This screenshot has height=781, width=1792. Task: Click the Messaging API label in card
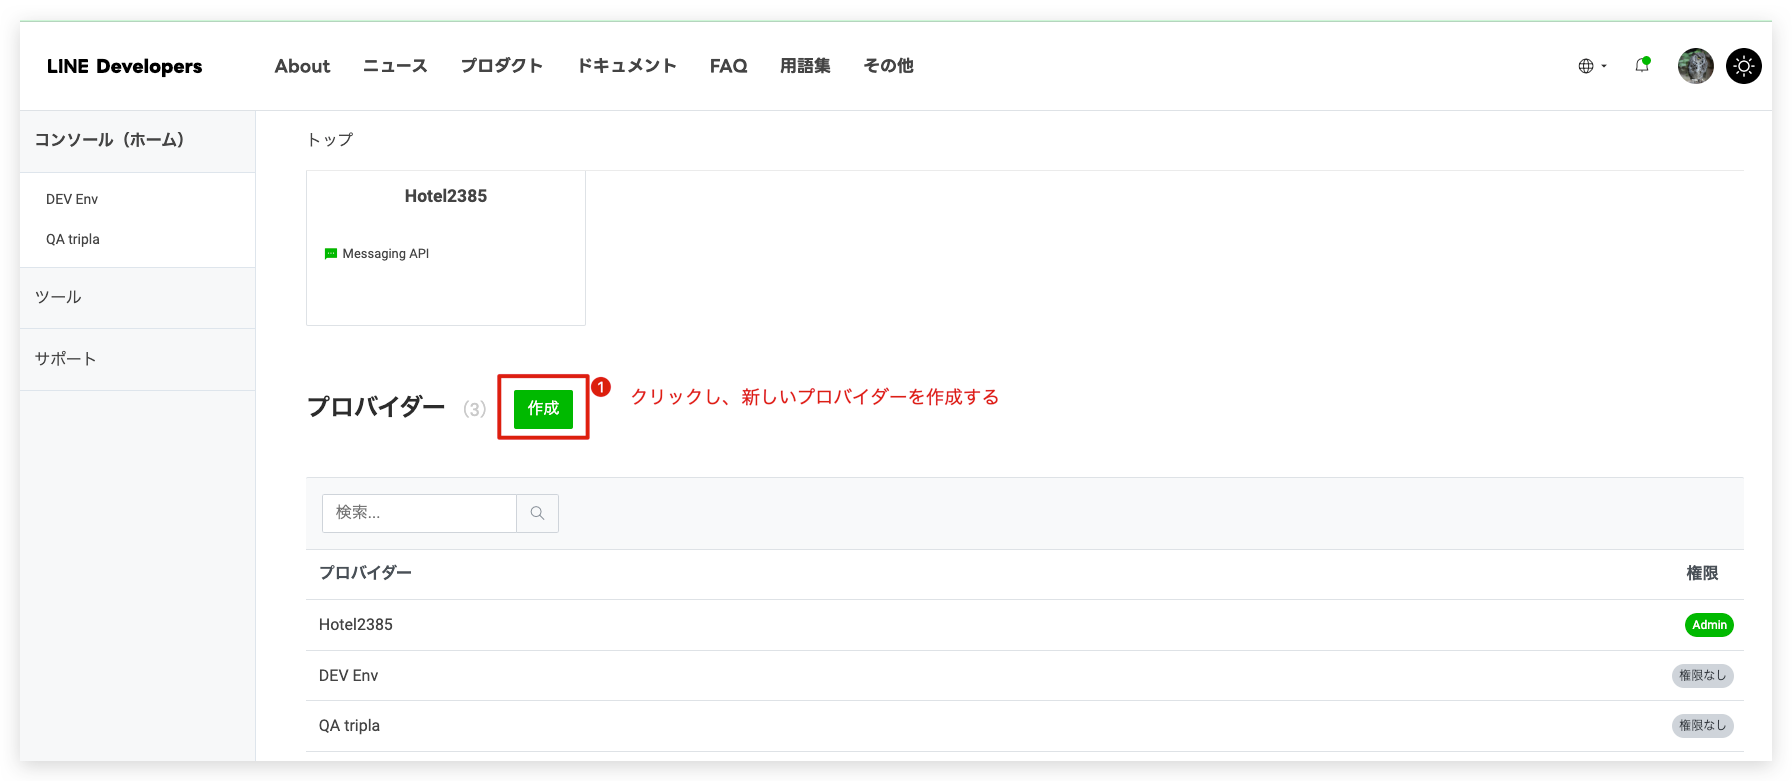pyautogui.click(x=386, y=254)
